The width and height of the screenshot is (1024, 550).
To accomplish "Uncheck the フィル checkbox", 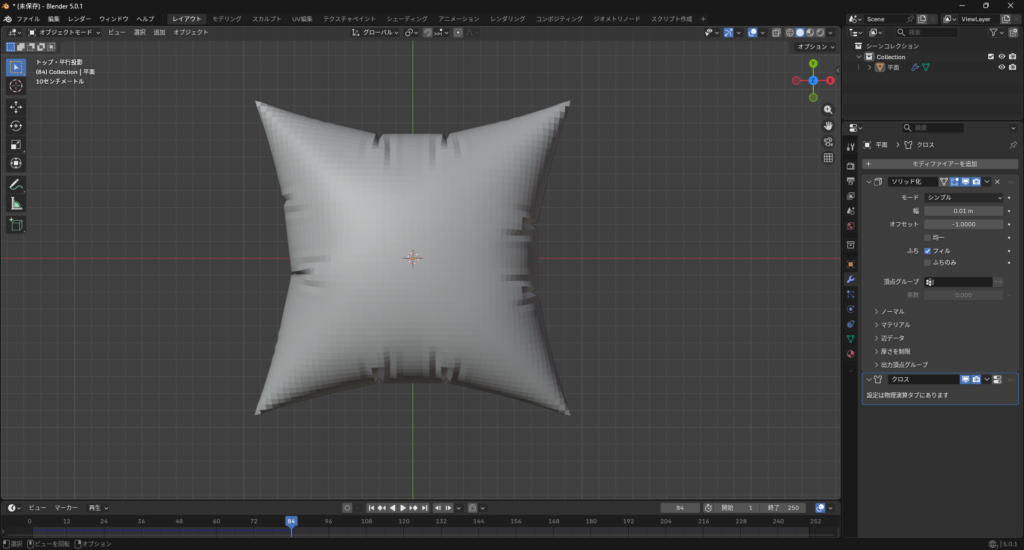I will [x=928, y=250].
